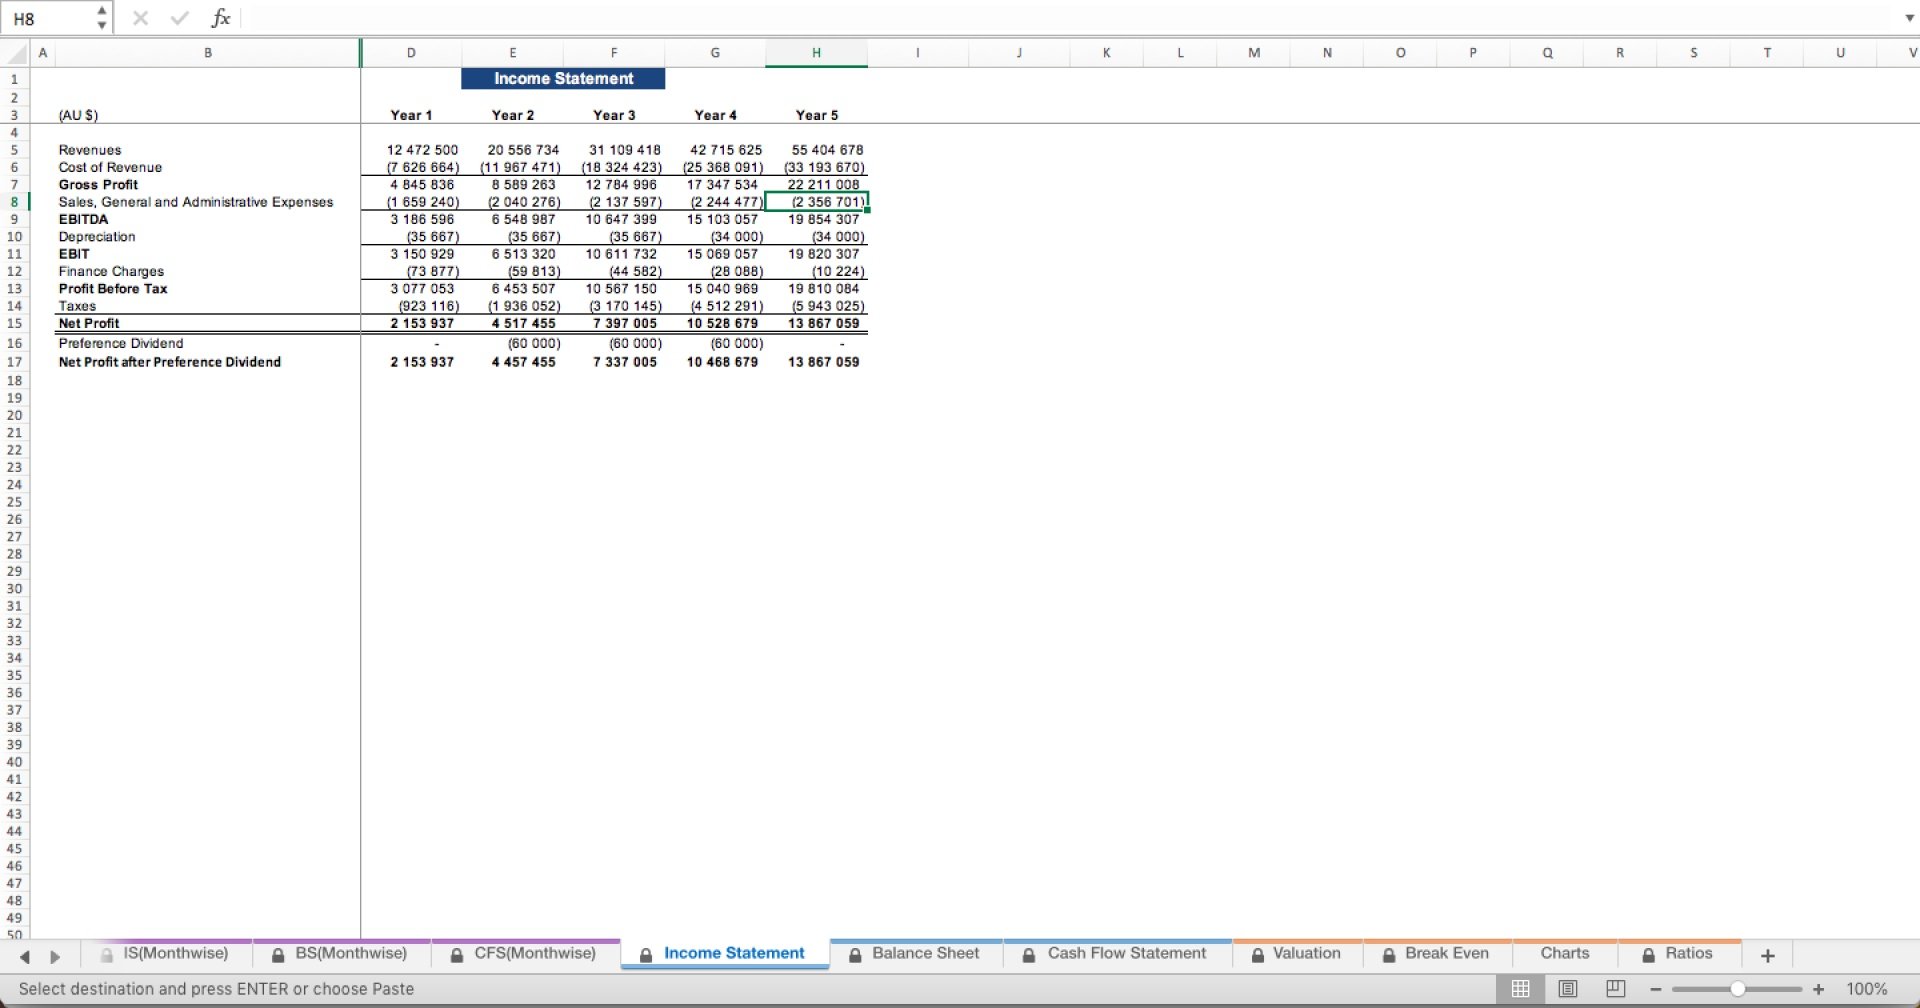This screenshot has height=1008, width=1920.
Task: Switch to the IS(Monthwise) sheet tab
Action: click(175, 954)
